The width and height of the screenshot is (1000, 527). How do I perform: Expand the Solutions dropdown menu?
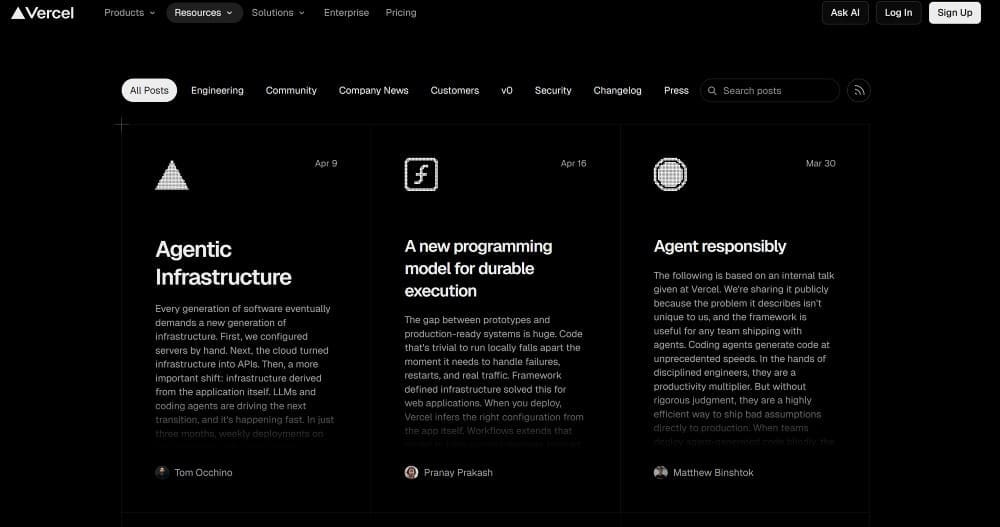(278, 13)
